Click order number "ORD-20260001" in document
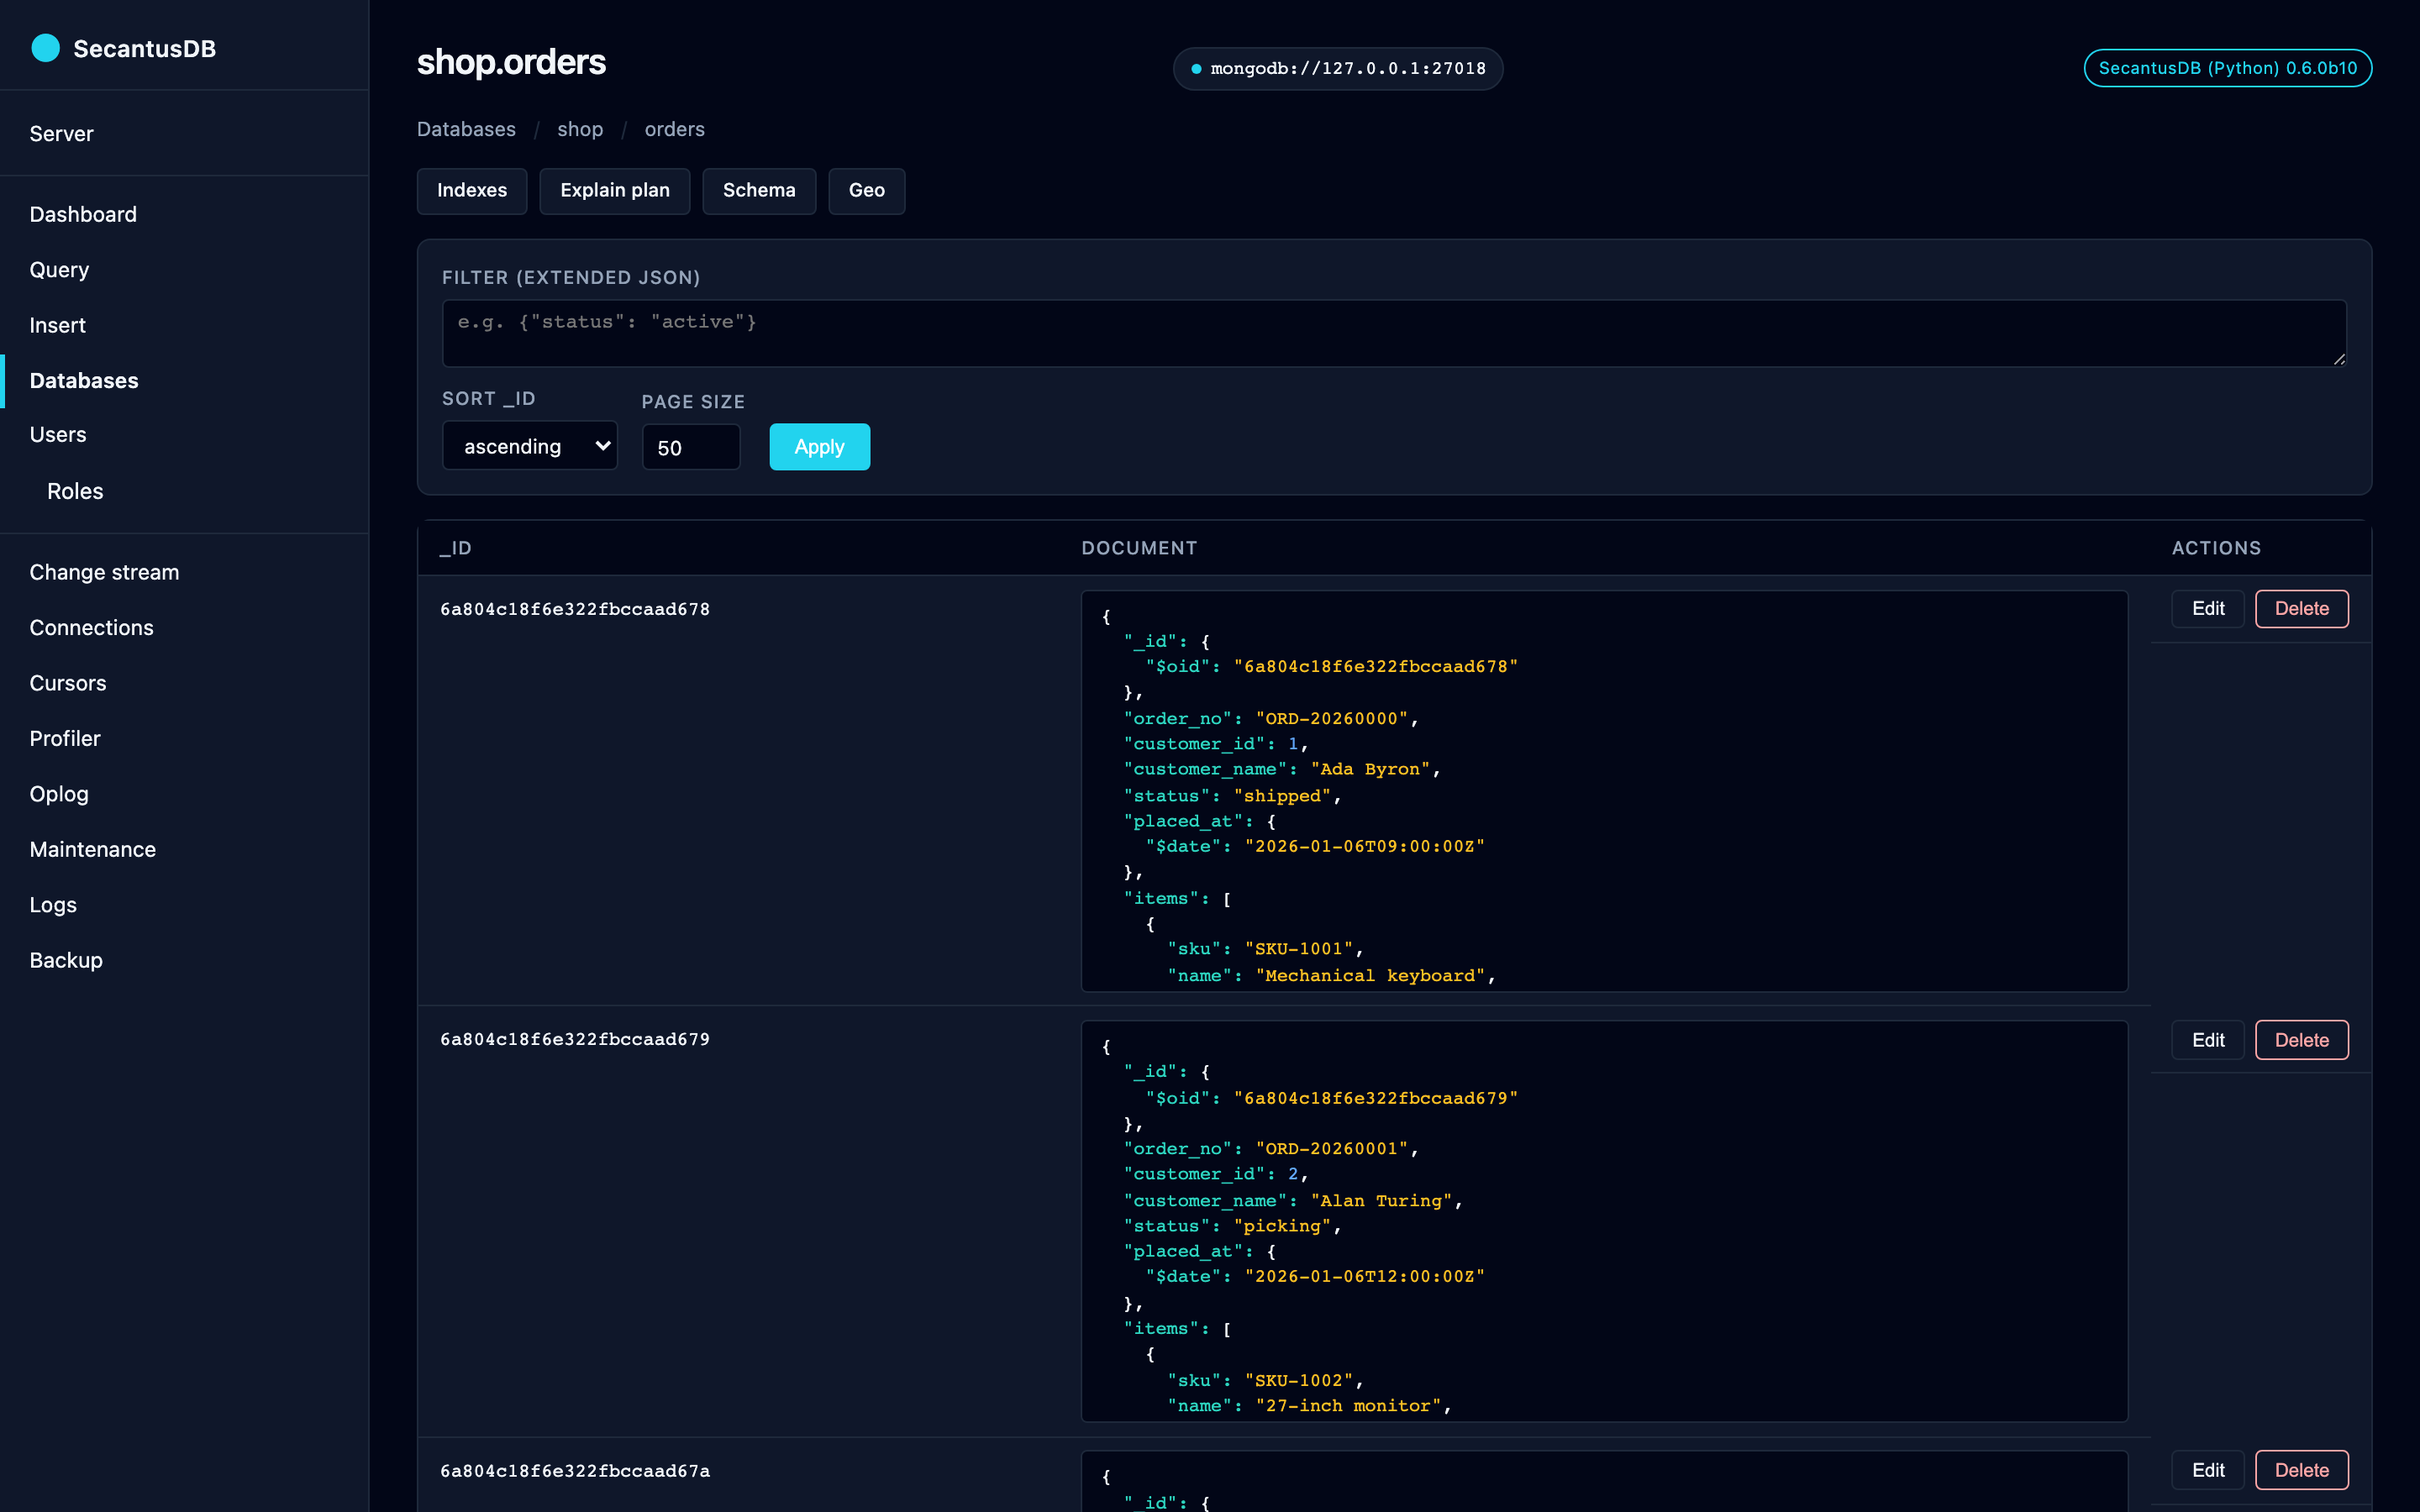The width and height of the screenshot is (2420, 1512). point(1332,1149)
